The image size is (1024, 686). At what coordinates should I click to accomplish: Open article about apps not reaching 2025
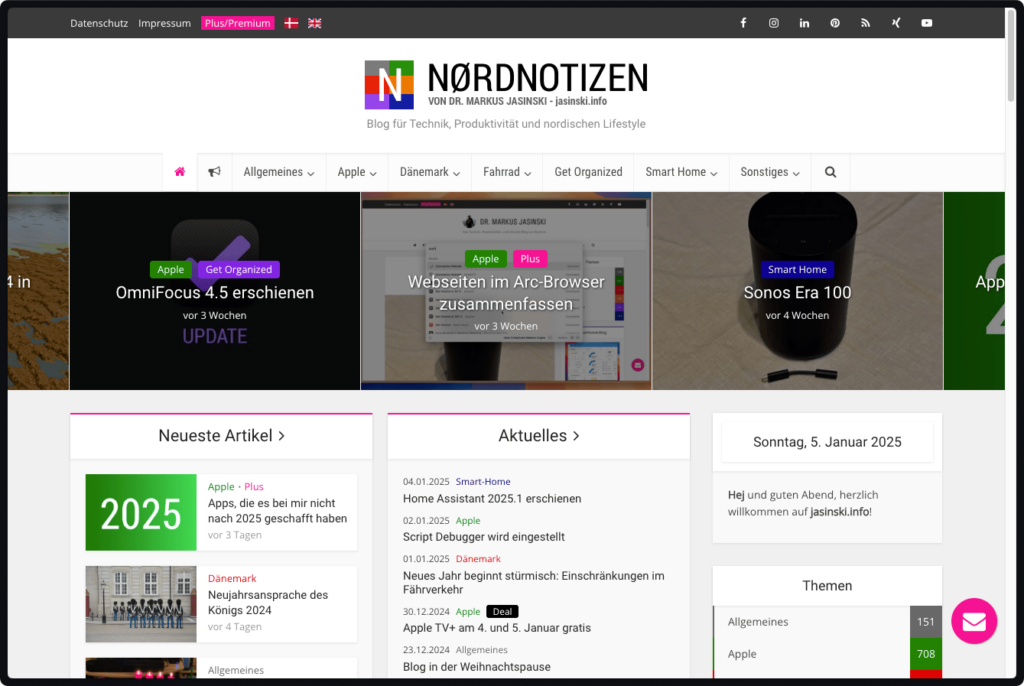[278, 511]
